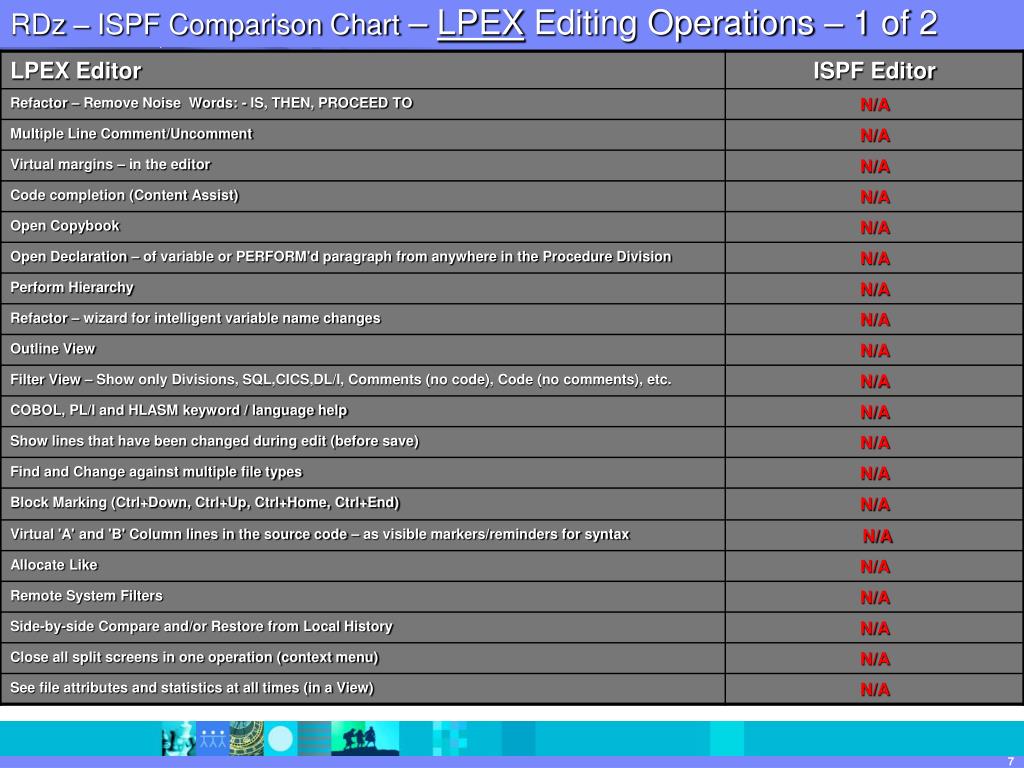This screenshot has height=768, width=1024.
Task: Click 'Perform Hierarchy' row text
Action: tap(72, 287)
